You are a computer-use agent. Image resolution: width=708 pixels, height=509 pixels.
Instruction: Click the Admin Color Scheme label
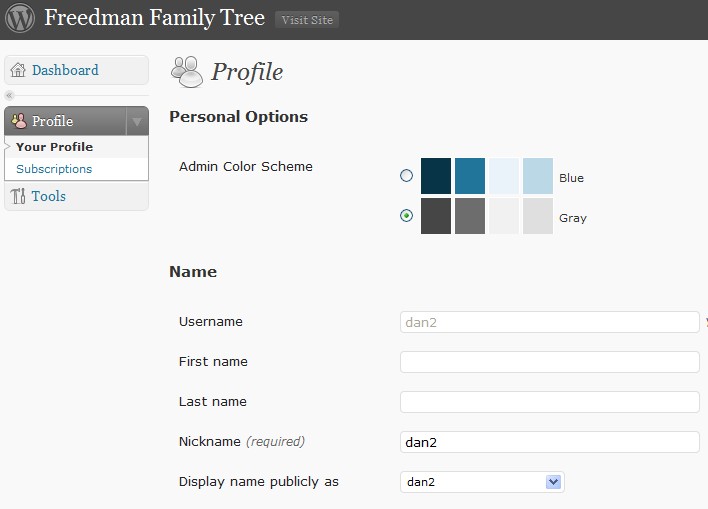pyautogui.click(x=246, y=167)
